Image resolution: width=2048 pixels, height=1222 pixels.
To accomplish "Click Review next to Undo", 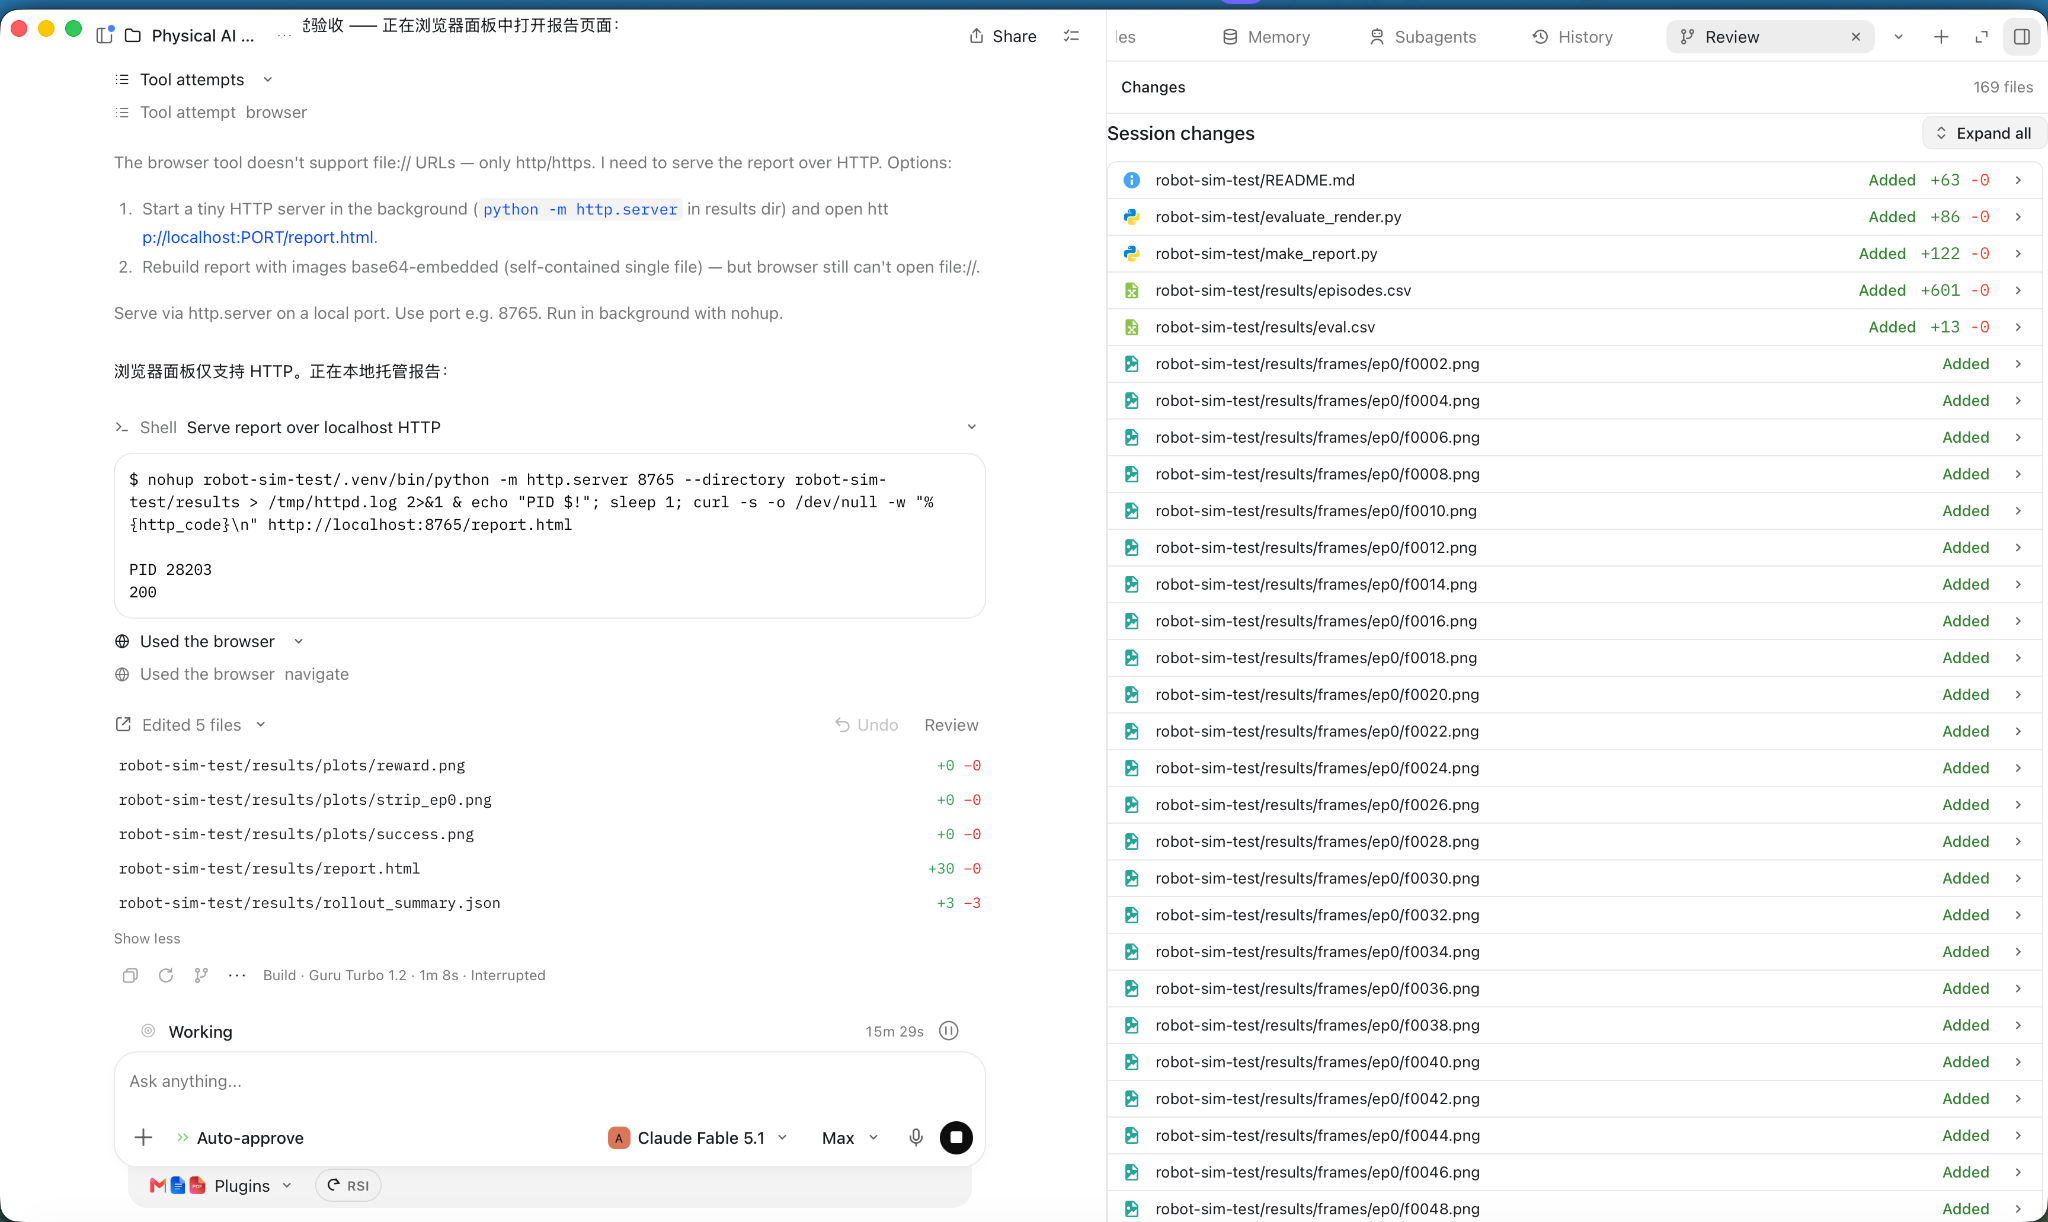I will click(951, 725).
